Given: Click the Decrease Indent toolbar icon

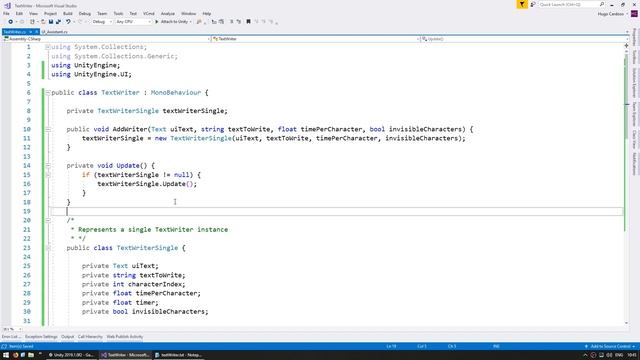Looking at the screenshot, I should pyautogui.click(x=214, y=22).
